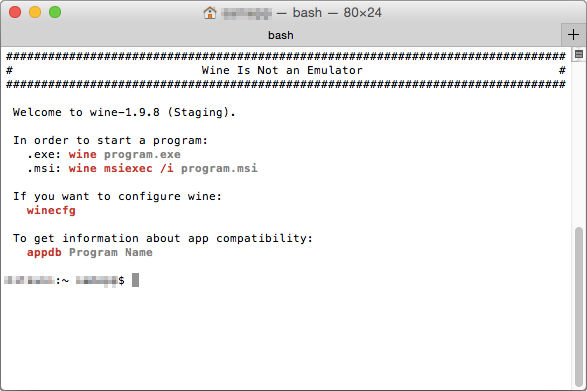Viewport: 587px width, 391px height.
Task: Click the red 'winecfg' command text
Action: pos(51,210)
